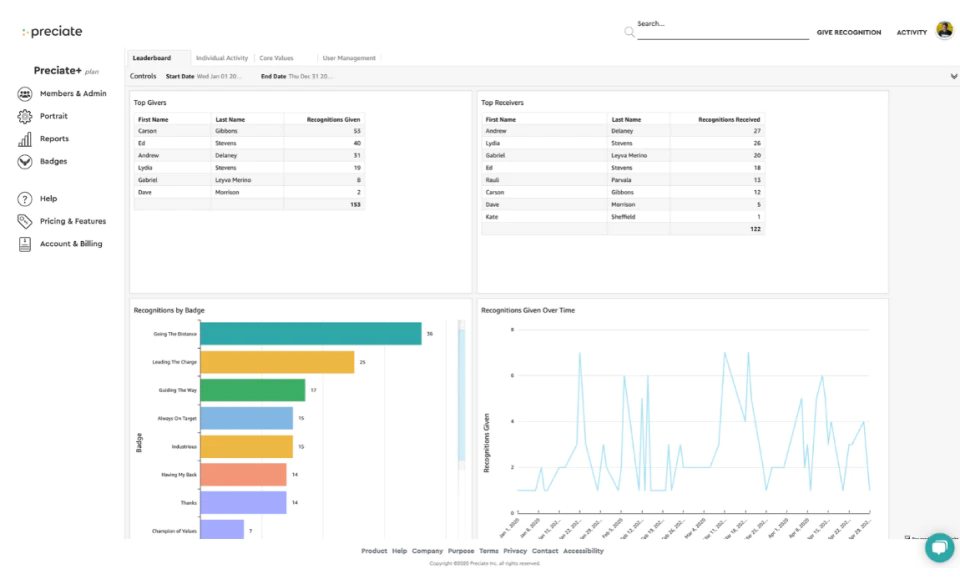
Task: Click the Account & Billing icon
Action: pos(24,244)
